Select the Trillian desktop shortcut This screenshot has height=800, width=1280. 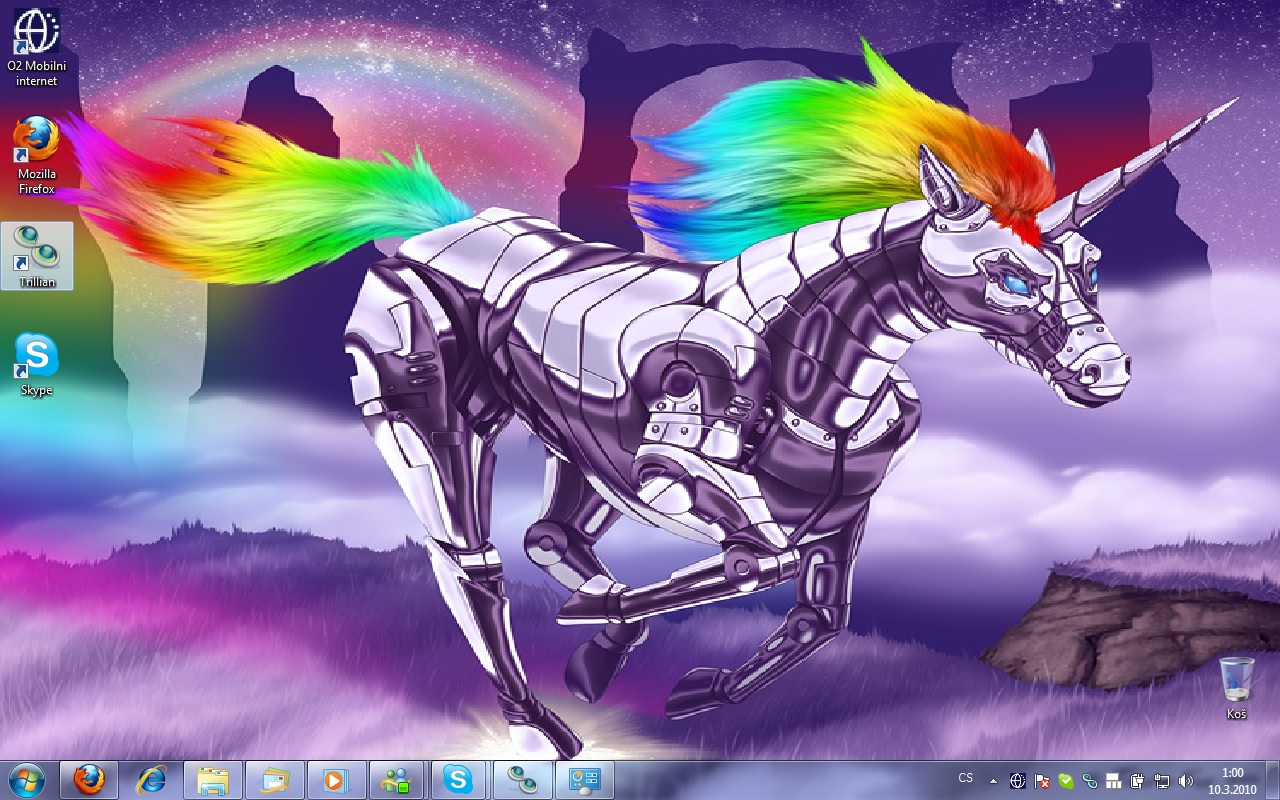pyautogui.click(x=37, y=256)
